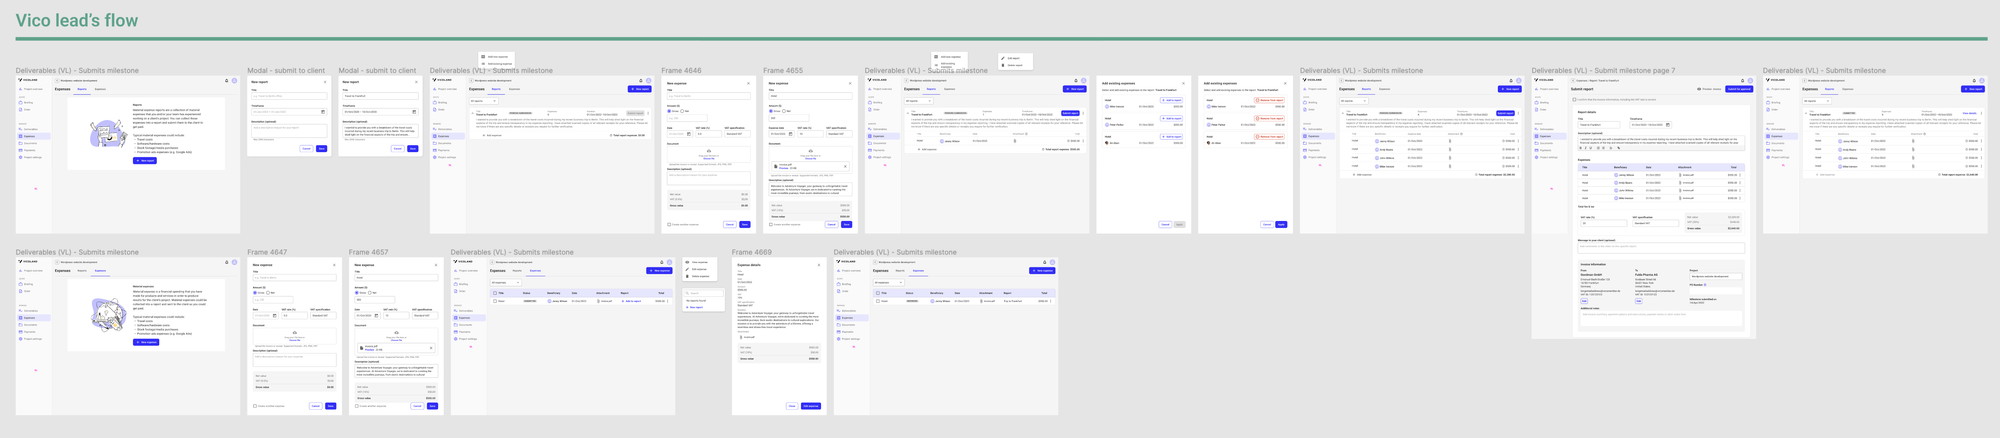
Task: Click the trash icon beside Delete report
Action: pyautogui.click(x=1003, y=65)
